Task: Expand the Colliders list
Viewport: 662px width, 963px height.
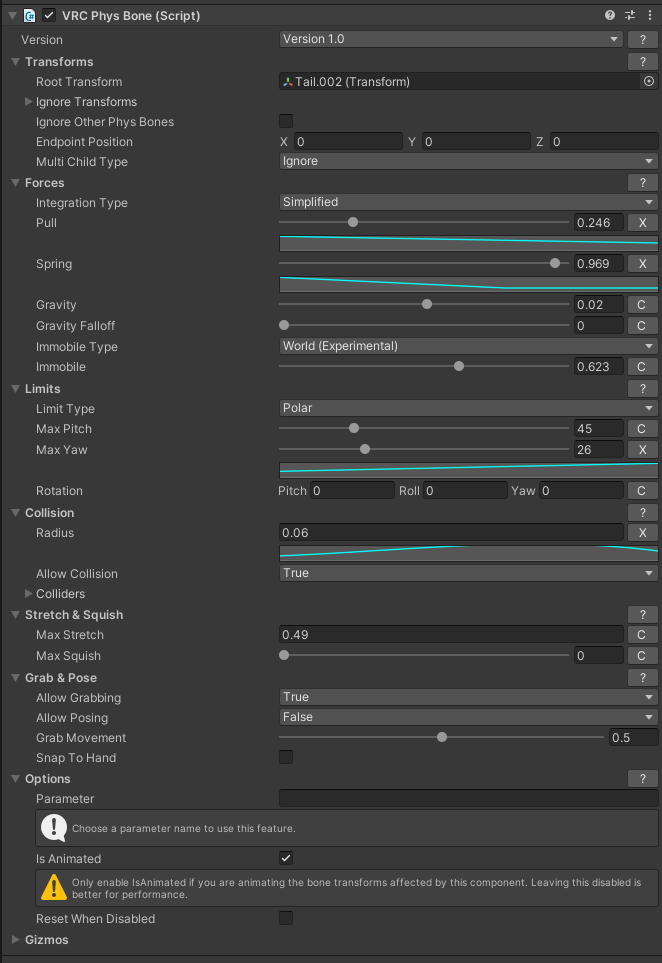Action: [x=28, y=593]
